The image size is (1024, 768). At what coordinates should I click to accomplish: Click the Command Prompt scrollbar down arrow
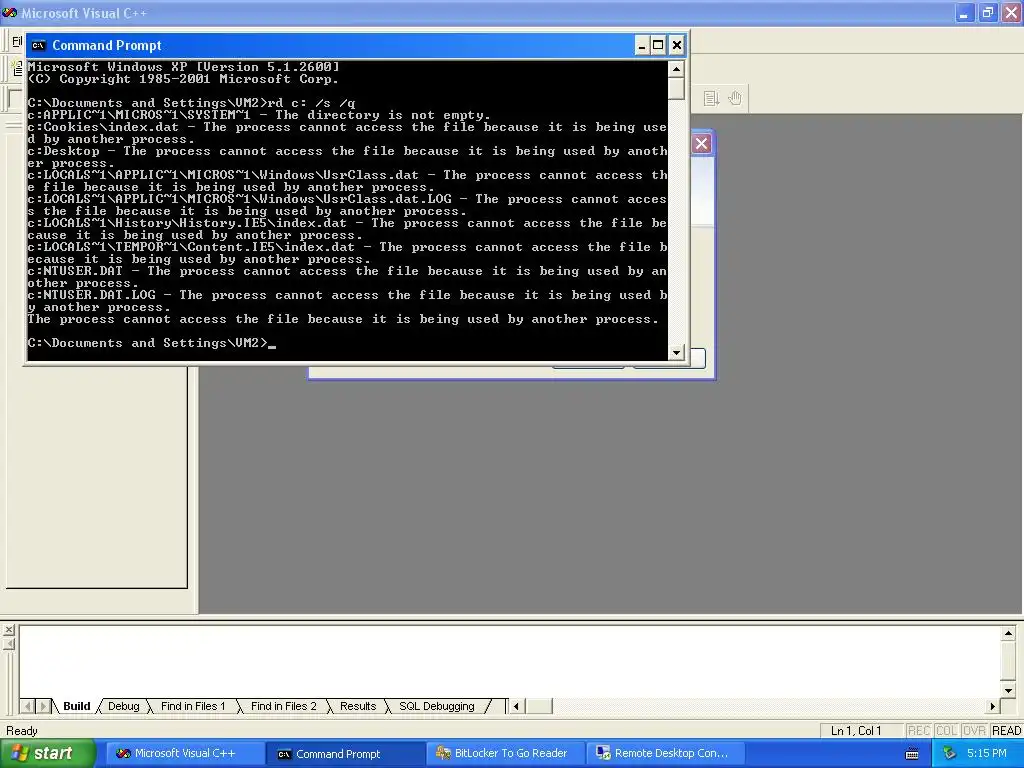[677, 352]
